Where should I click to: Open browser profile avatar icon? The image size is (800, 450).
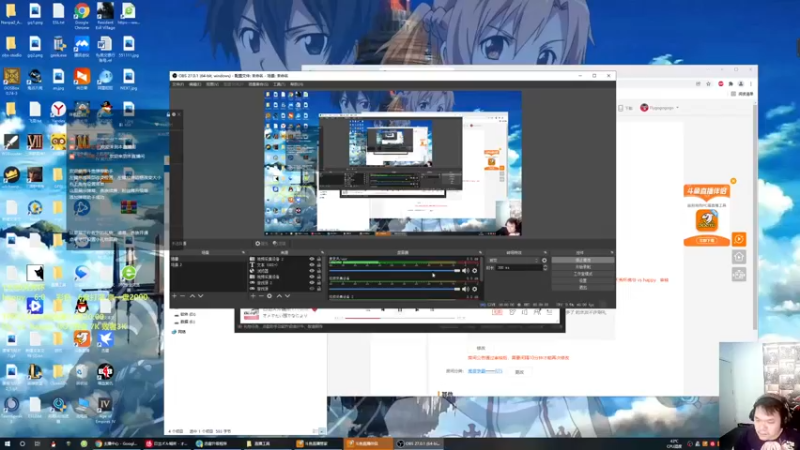[x=741, y=84]
